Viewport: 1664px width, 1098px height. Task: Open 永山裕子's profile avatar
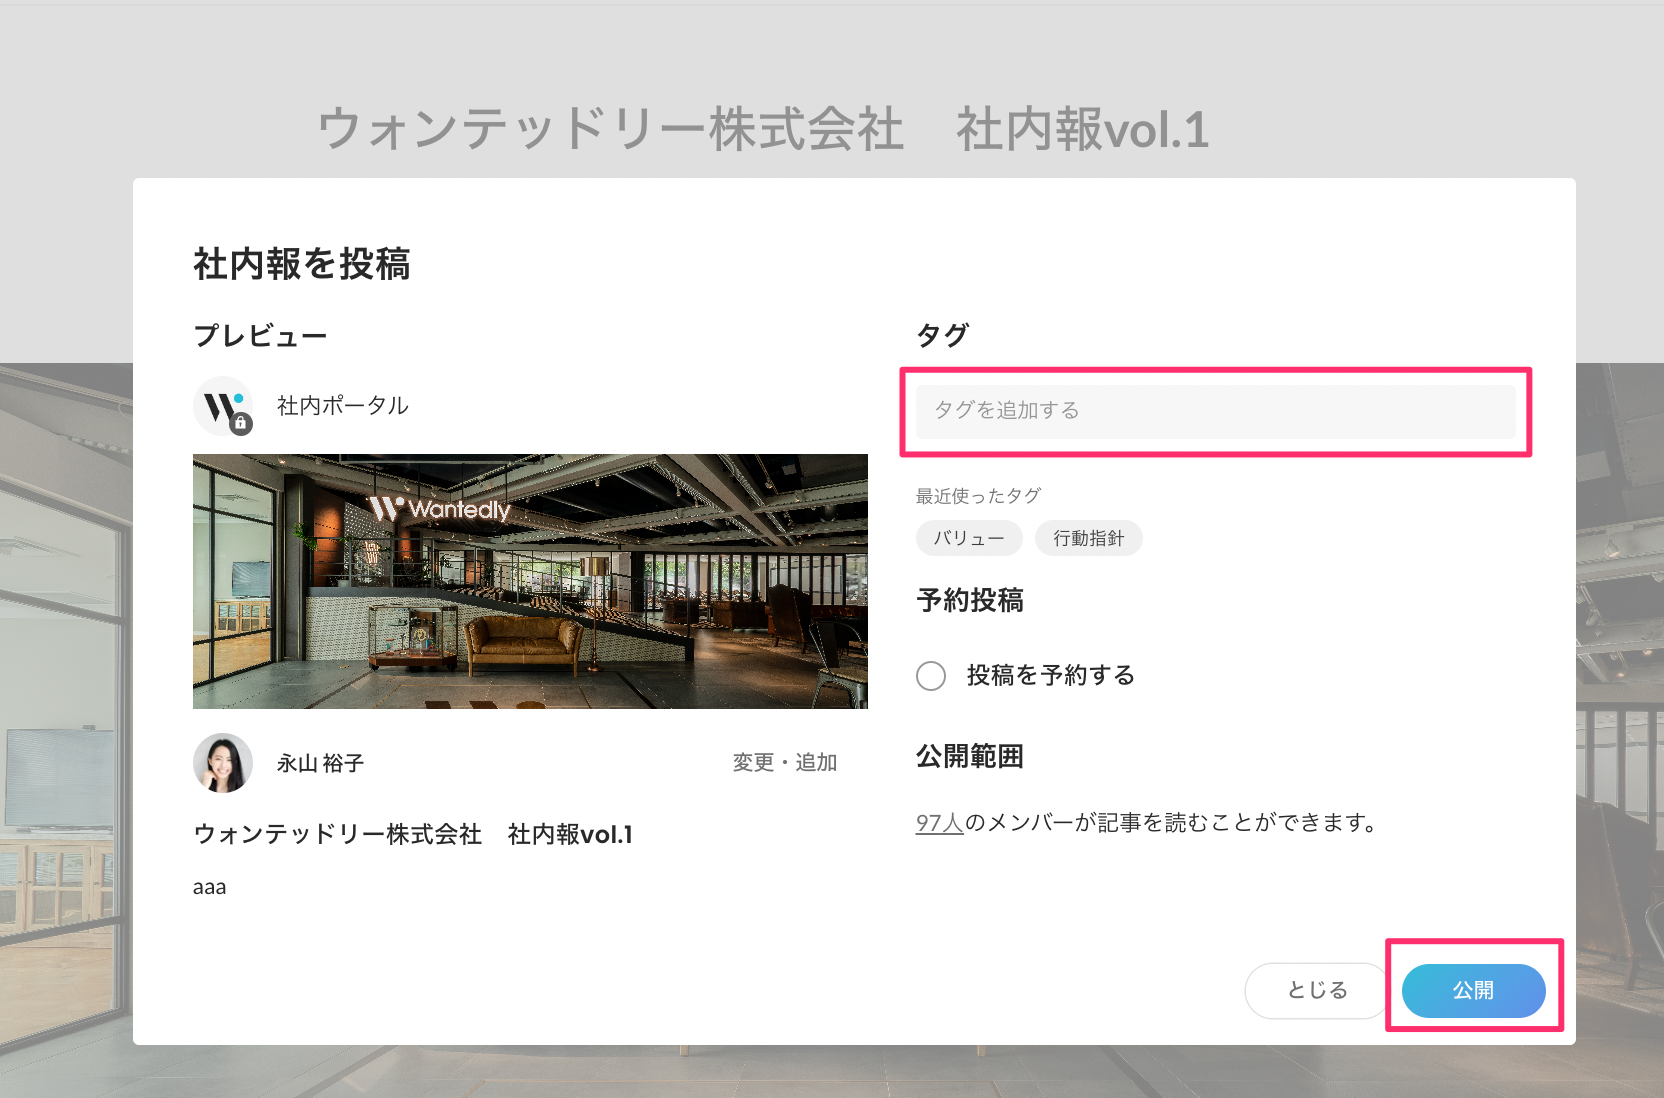(222, 762)
